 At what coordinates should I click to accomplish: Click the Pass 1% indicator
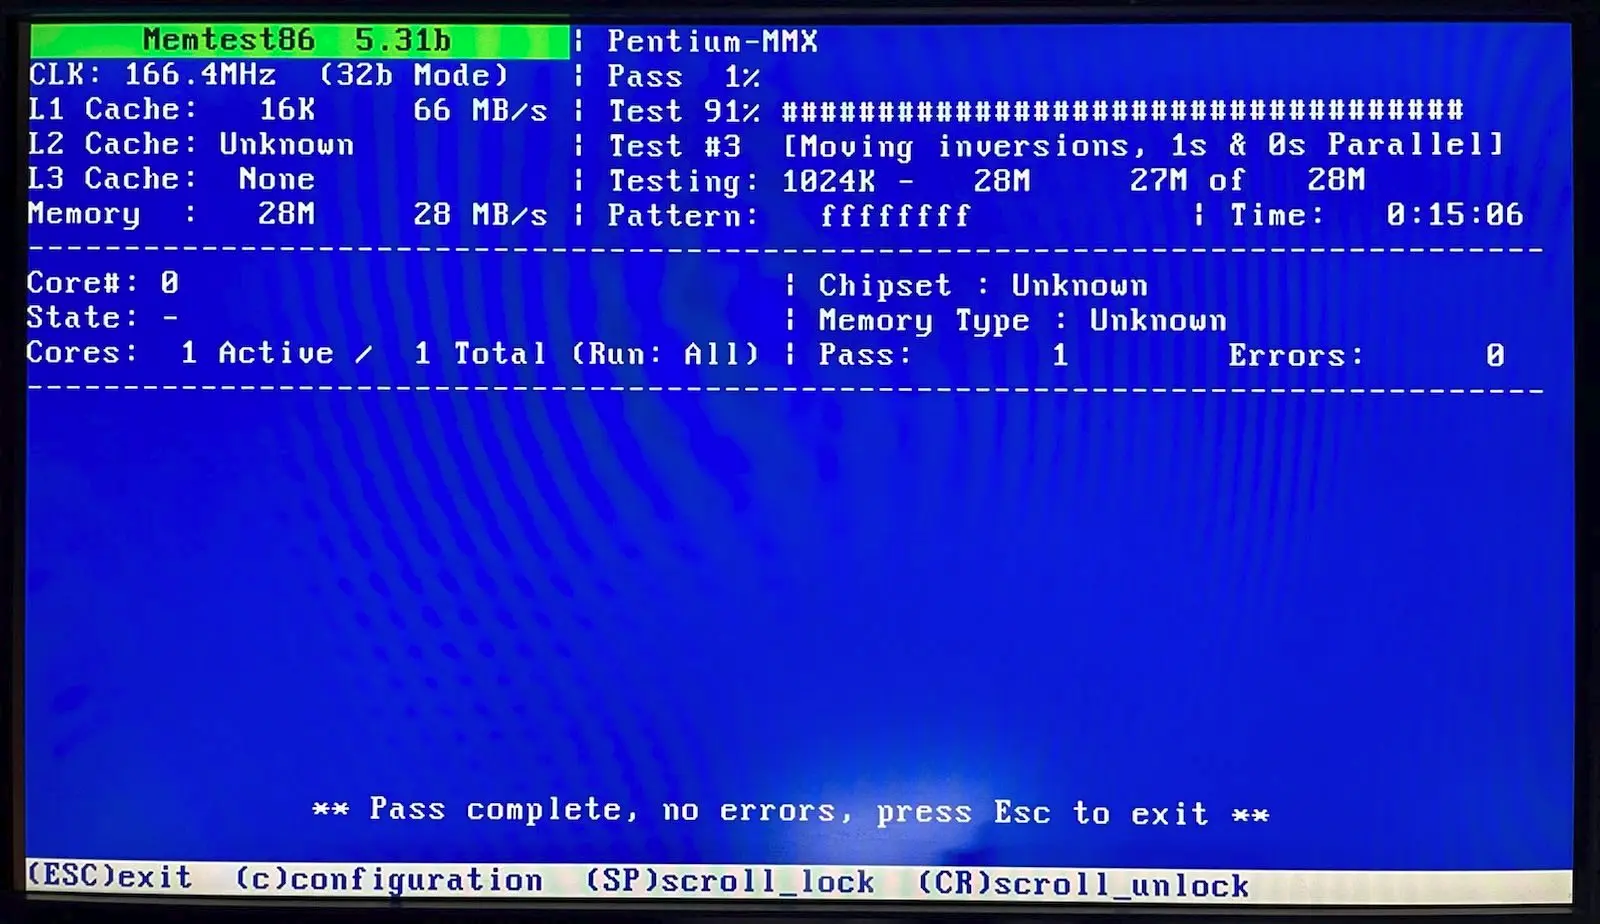tap(684, 76)
